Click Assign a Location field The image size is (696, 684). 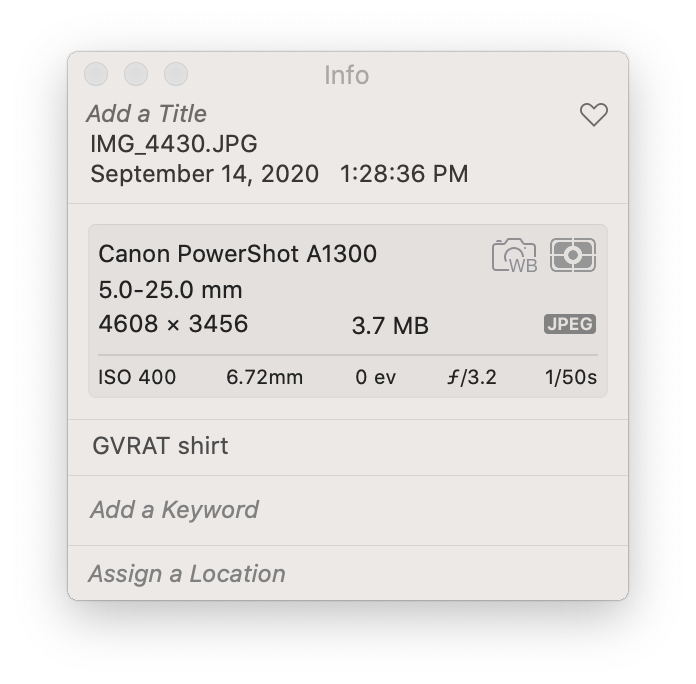pos(187,574)
